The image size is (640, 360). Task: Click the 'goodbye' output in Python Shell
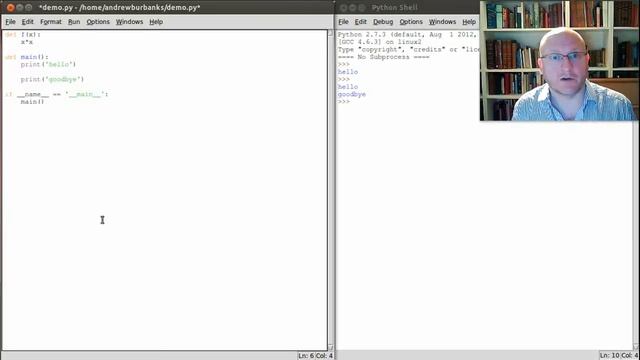click(x=351, y=94)
